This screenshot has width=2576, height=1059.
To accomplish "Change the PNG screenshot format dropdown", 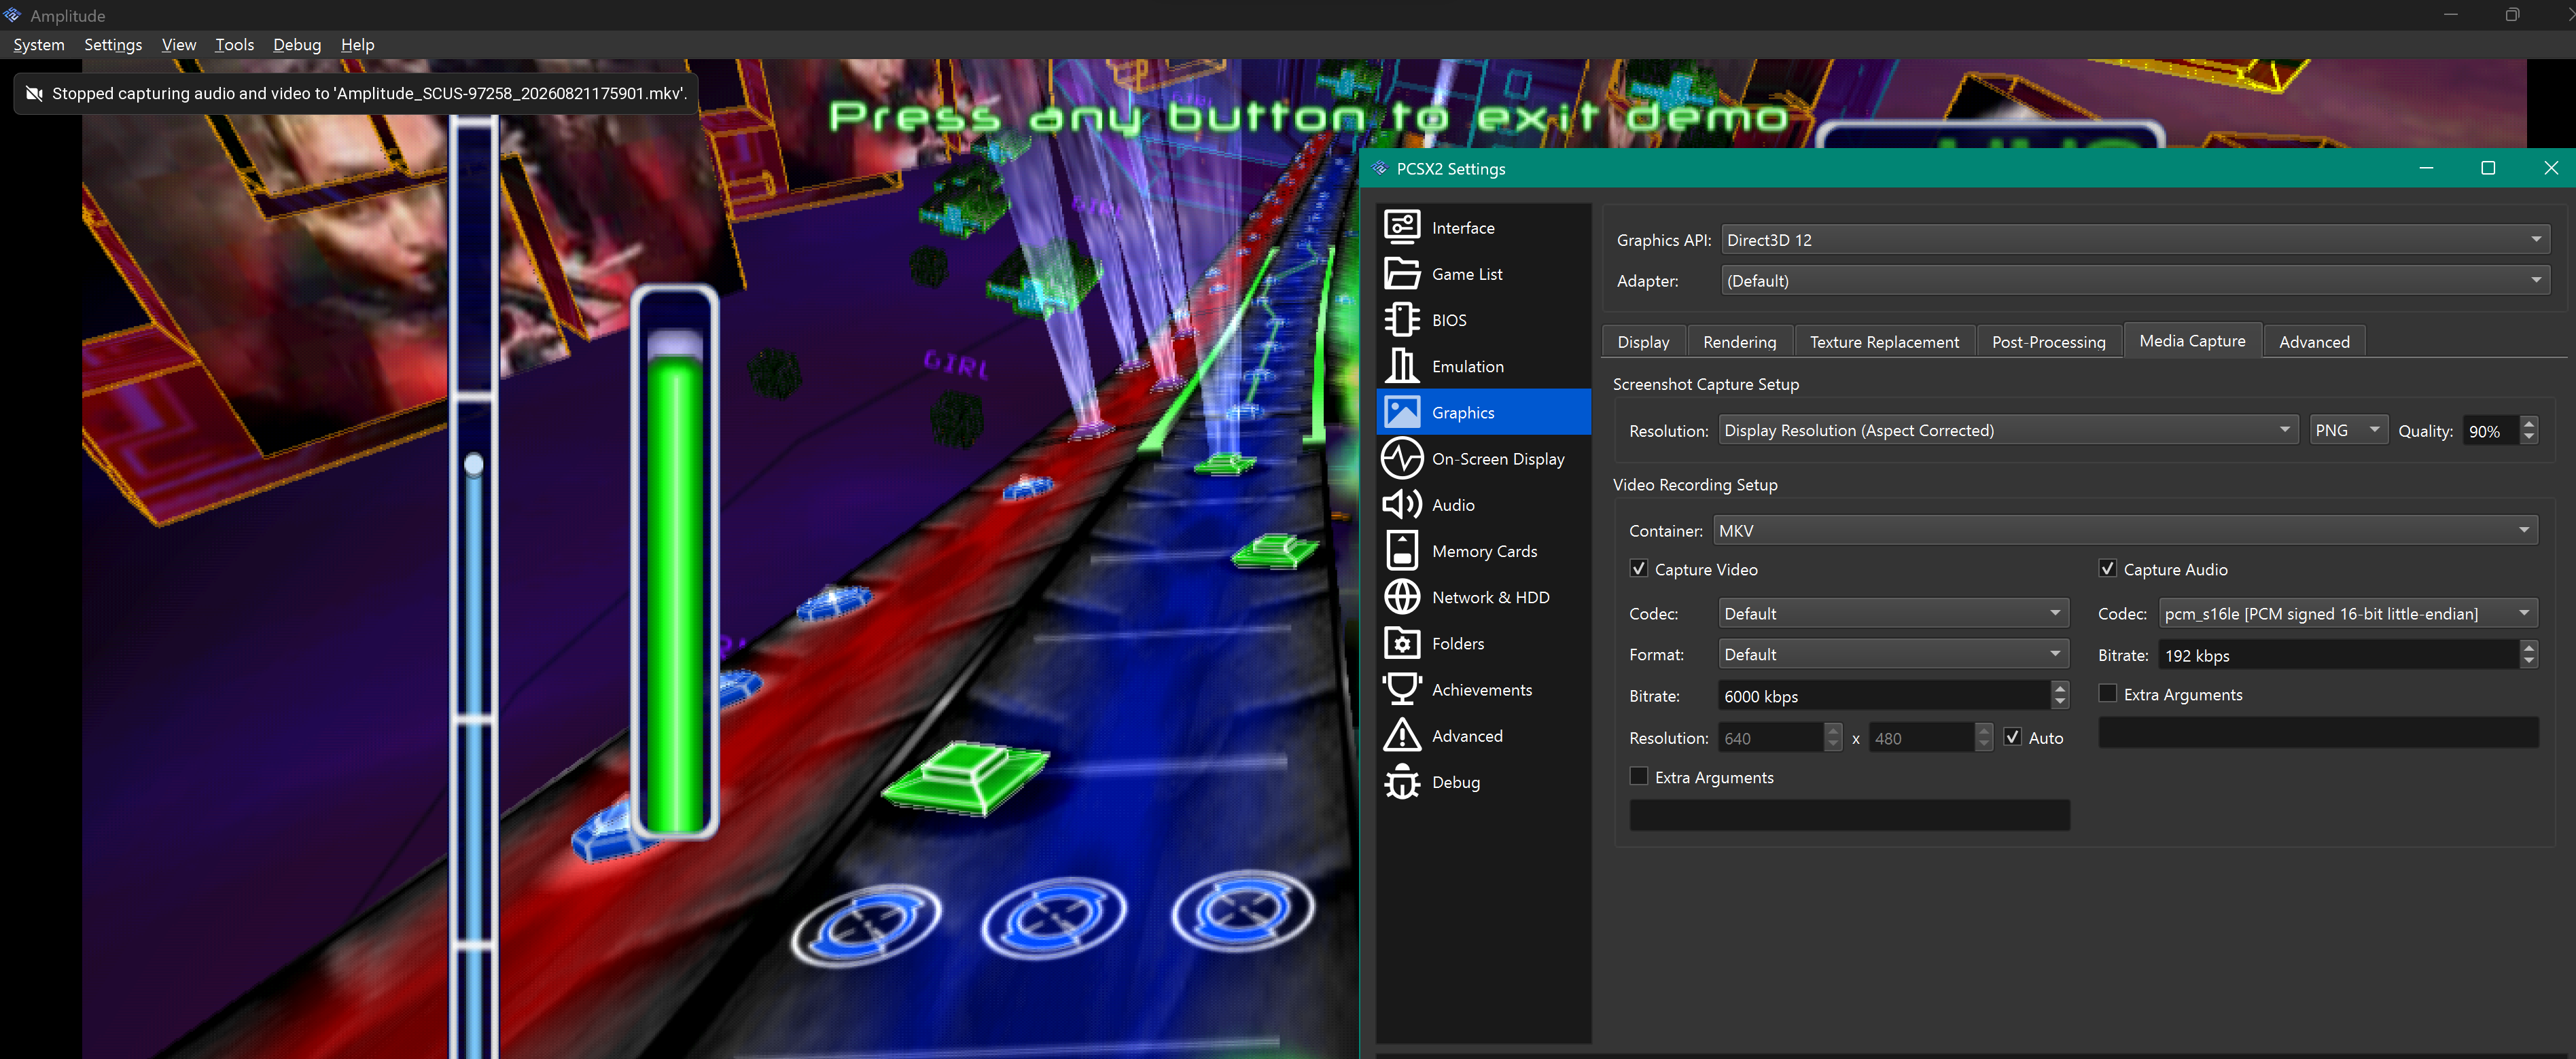I will coord(2348,430).
